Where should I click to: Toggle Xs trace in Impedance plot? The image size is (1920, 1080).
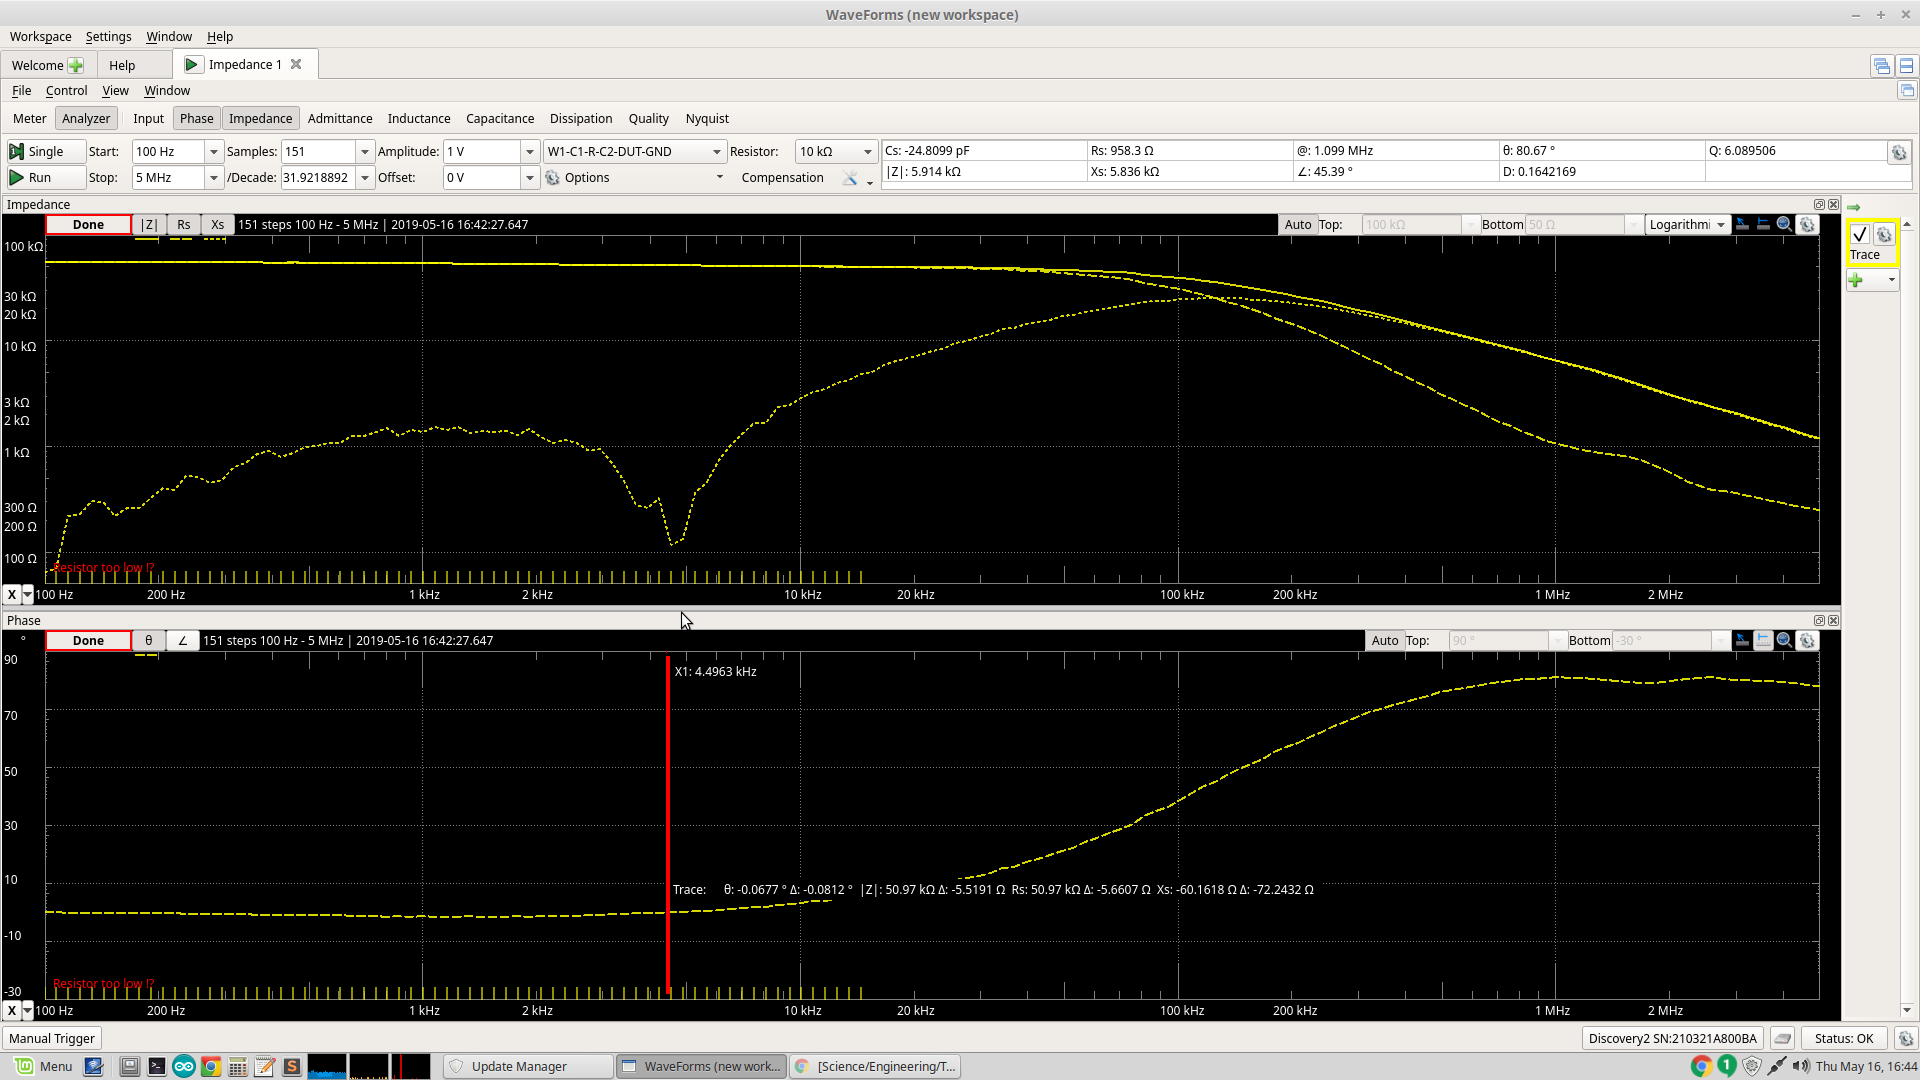coord(218,224)
